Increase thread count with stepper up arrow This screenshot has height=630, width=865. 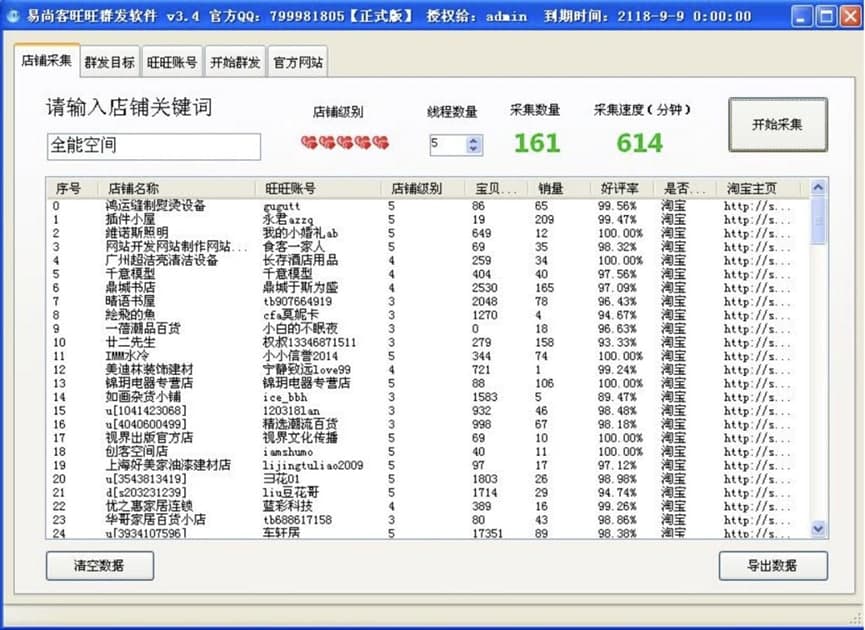click(x=473, y=140)
